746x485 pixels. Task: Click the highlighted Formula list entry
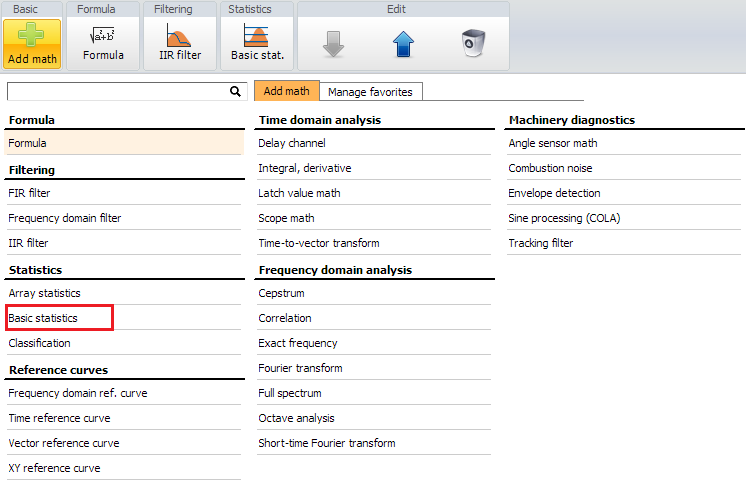click(x=124, y=143)
